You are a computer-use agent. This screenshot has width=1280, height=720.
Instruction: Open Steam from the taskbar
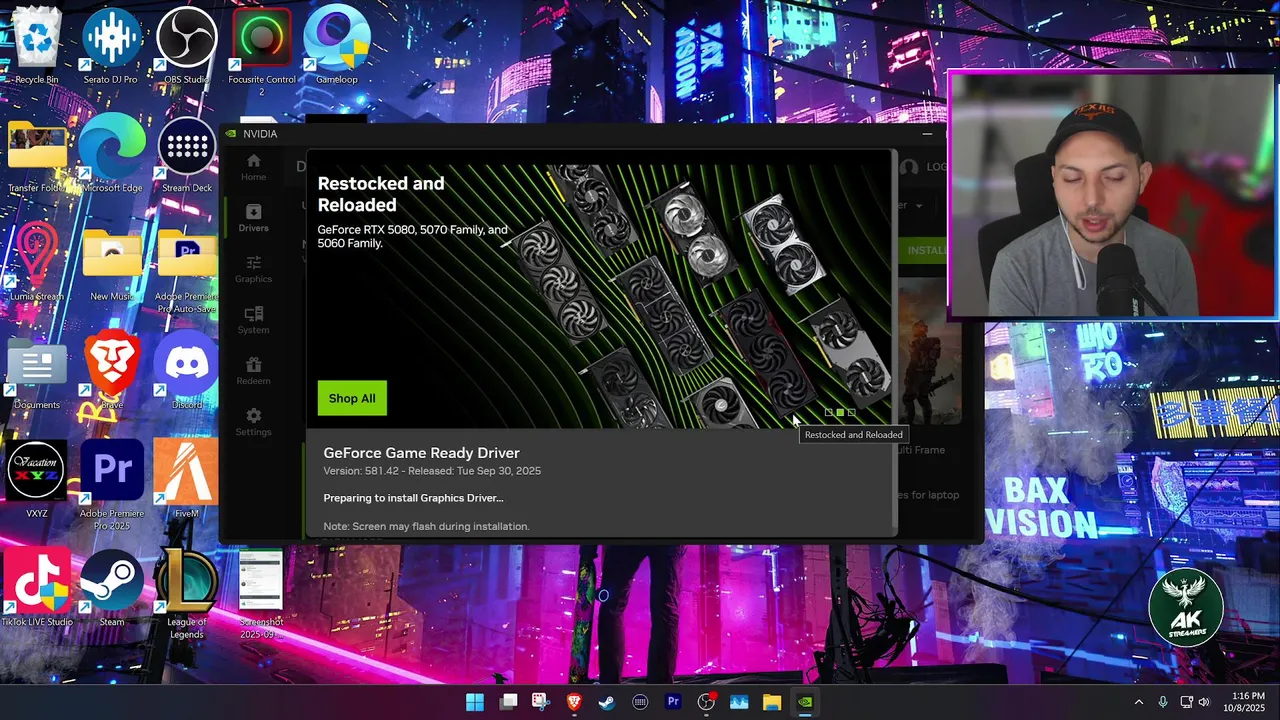point(607,702)
